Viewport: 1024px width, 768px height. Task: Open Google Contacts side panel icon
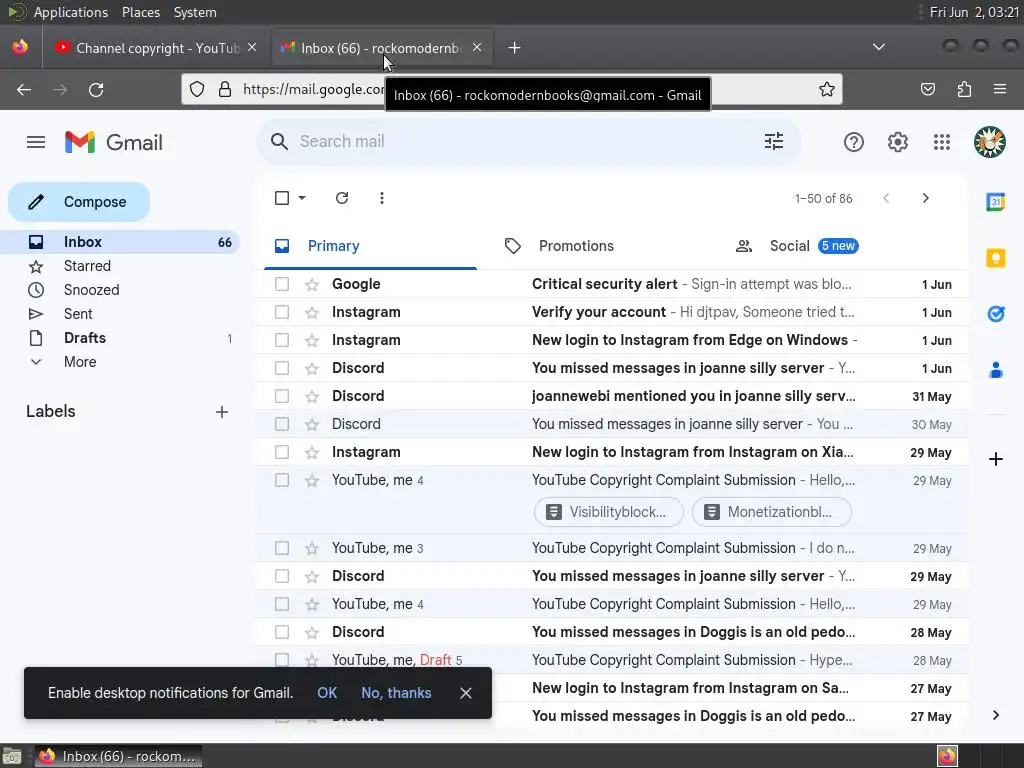point(995,370)
